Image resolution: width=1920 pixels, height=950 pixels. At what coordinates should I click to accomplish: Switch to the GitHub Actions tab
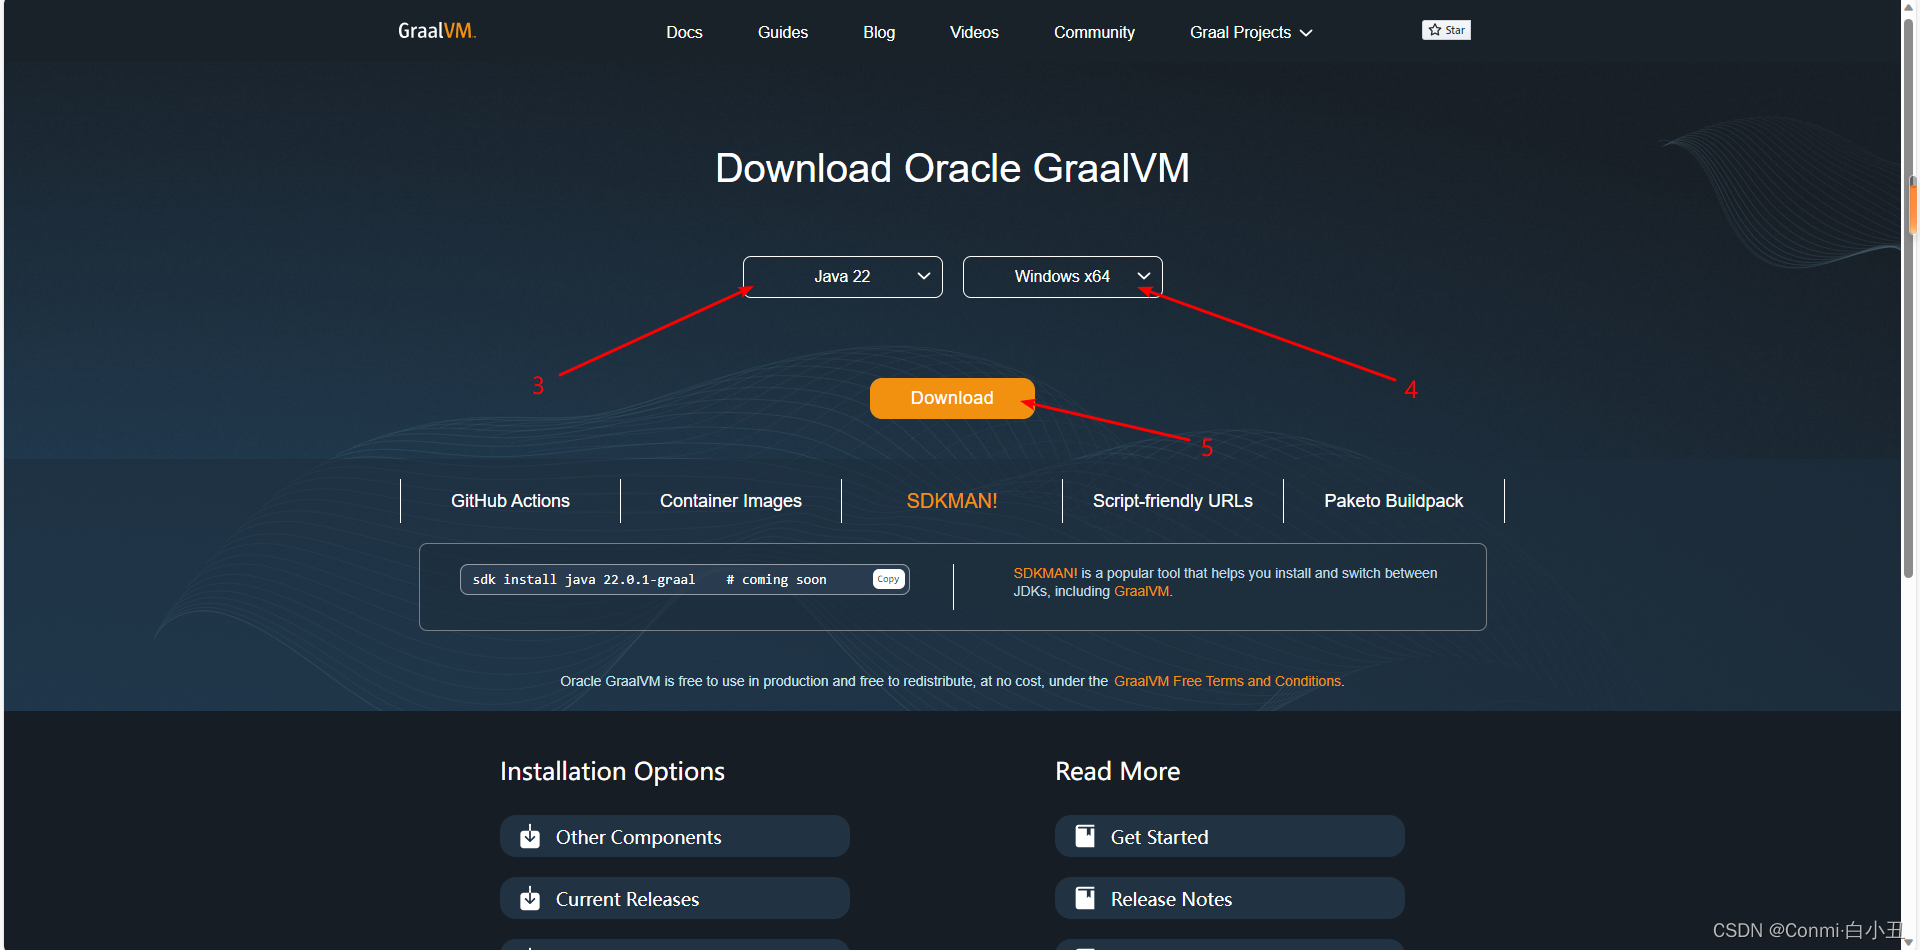point(510,500)
